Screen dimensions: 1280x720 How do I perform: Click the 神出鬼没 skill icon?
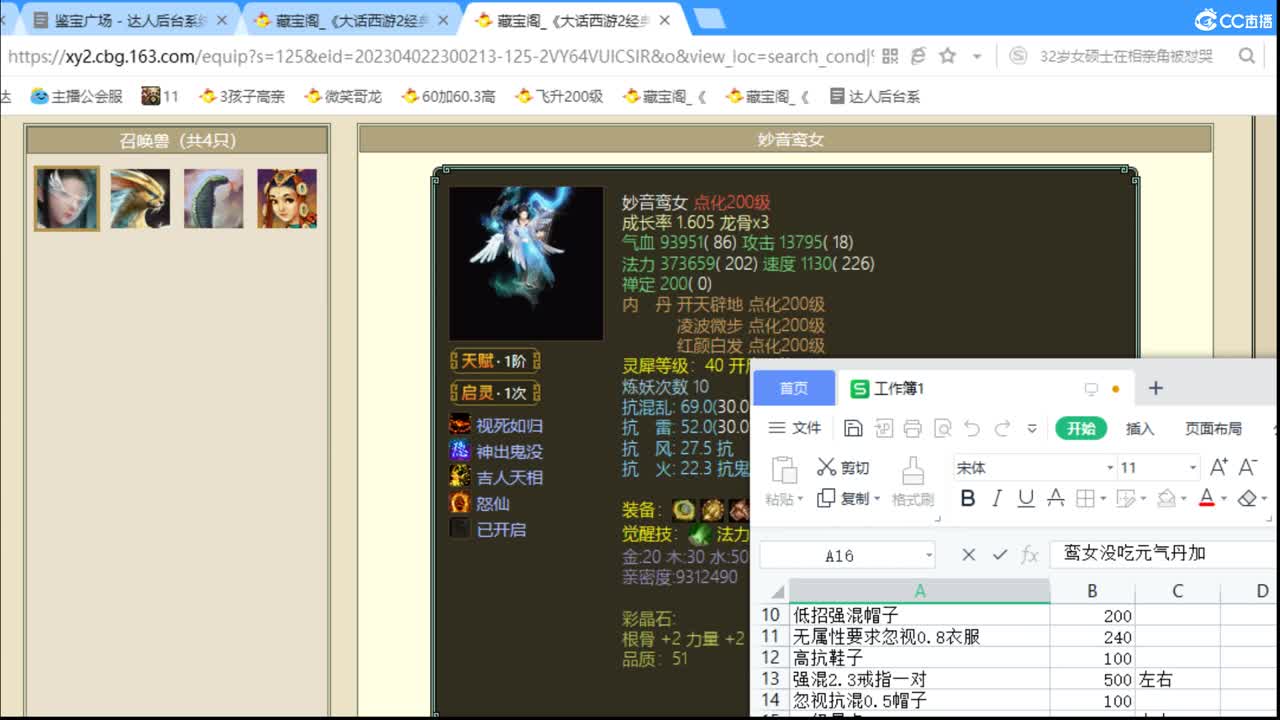[460, 451]
